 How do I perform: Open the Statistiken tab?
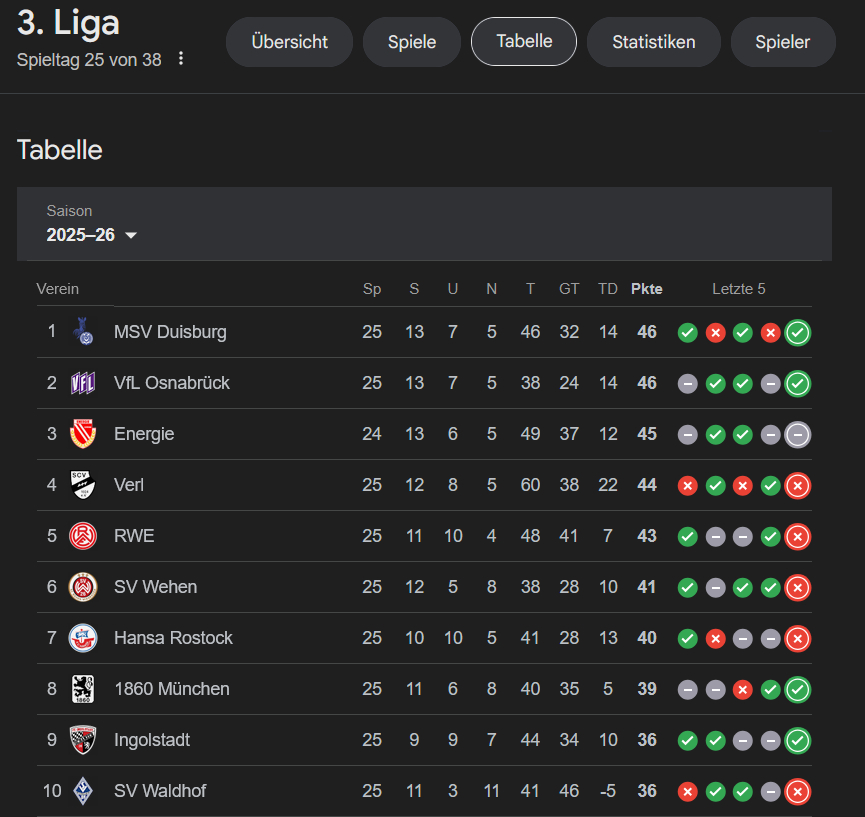click(653, 42)
